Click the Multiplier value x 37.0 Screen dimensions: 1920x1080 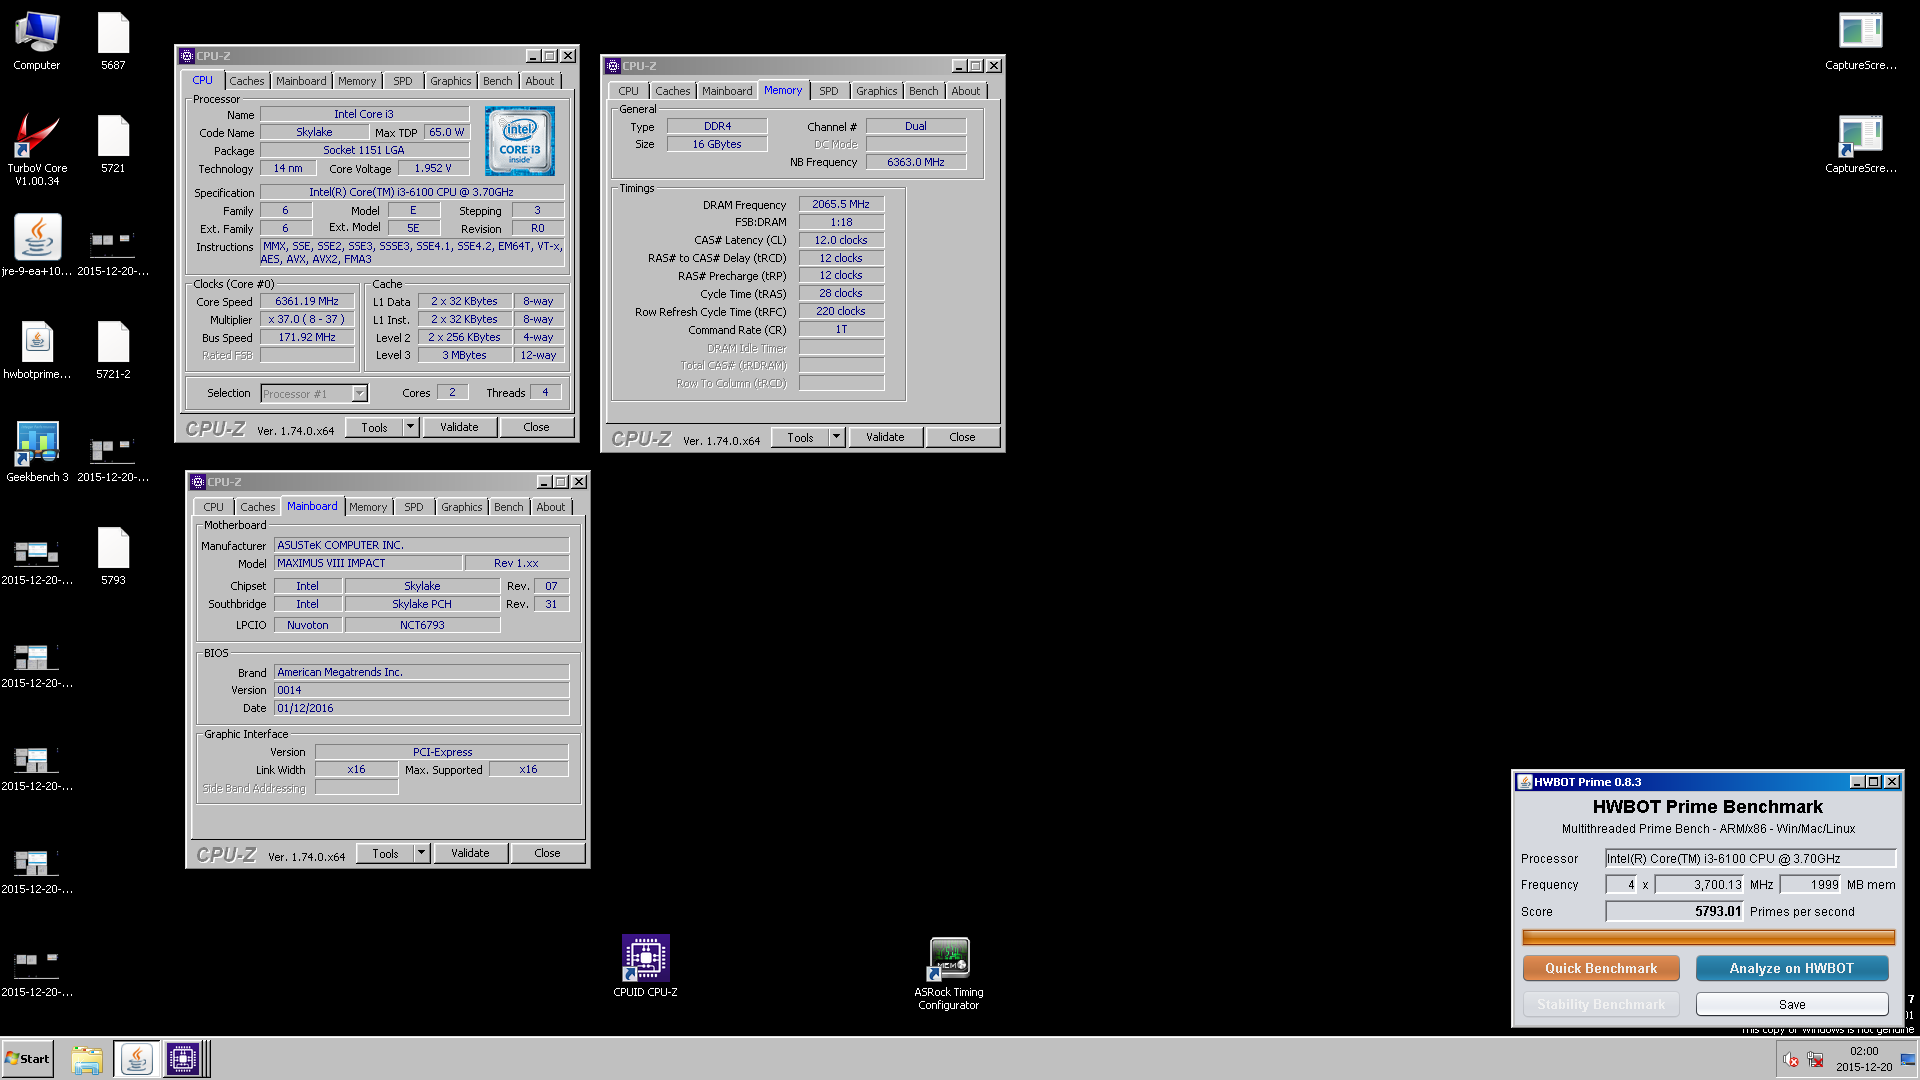pyautogui.click(x=307, y=319)
